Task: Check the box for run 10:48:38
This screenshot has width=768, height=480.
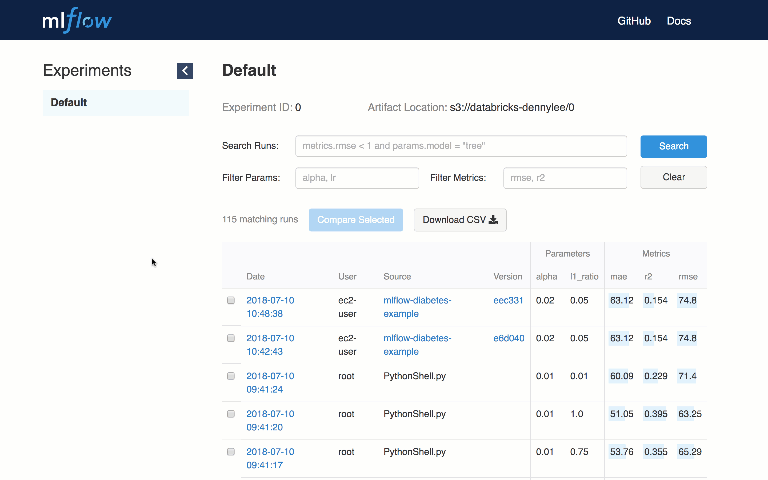Action: click(231, 300)
